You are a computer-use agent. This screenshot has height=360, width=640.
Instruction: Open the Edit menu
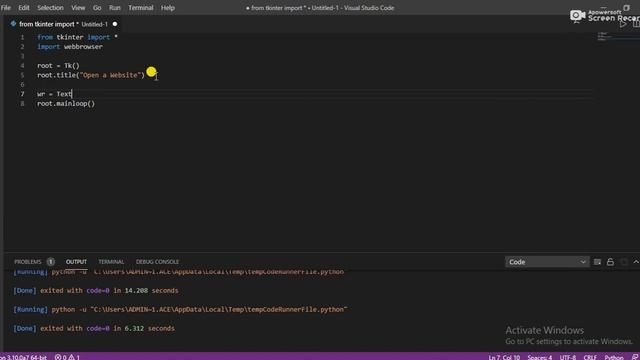[x=24, y=8]
